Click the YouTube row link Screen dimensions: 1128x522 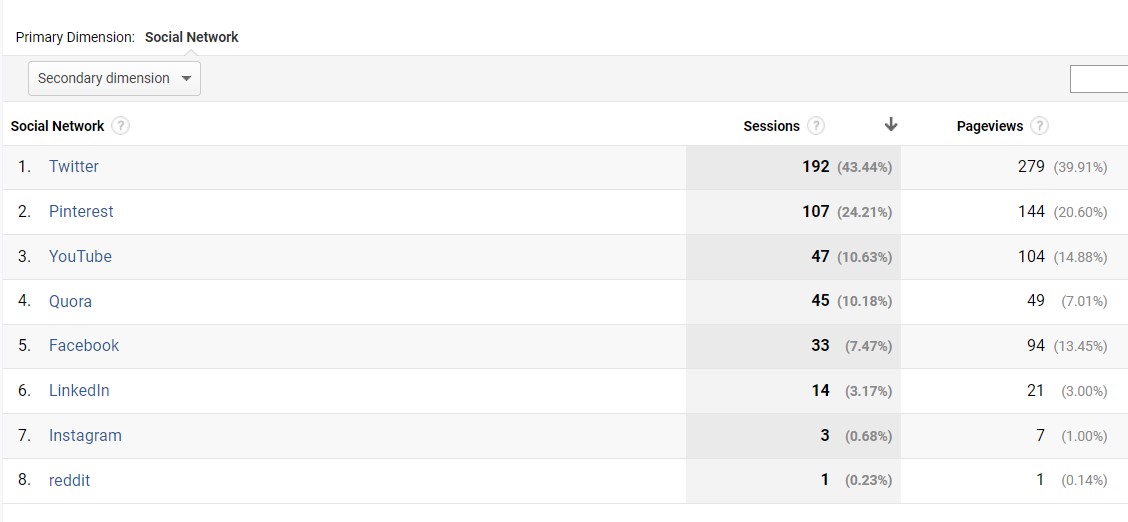(x=80, y=257)
